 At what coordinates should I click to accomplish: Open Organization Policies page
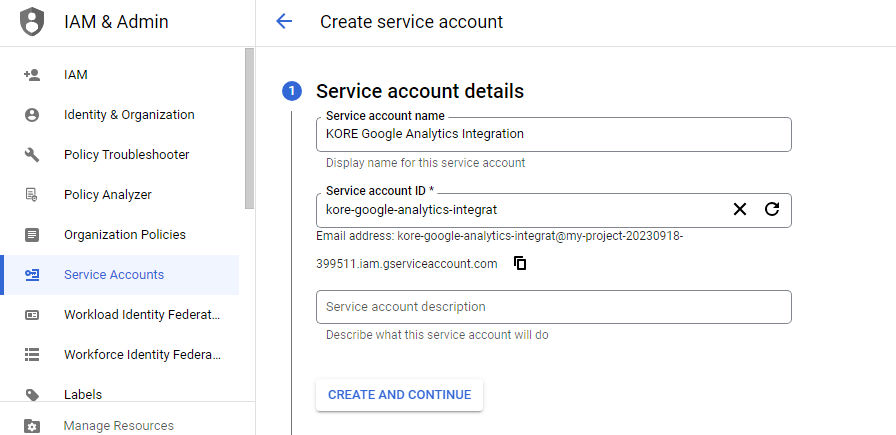pos(125,235)
